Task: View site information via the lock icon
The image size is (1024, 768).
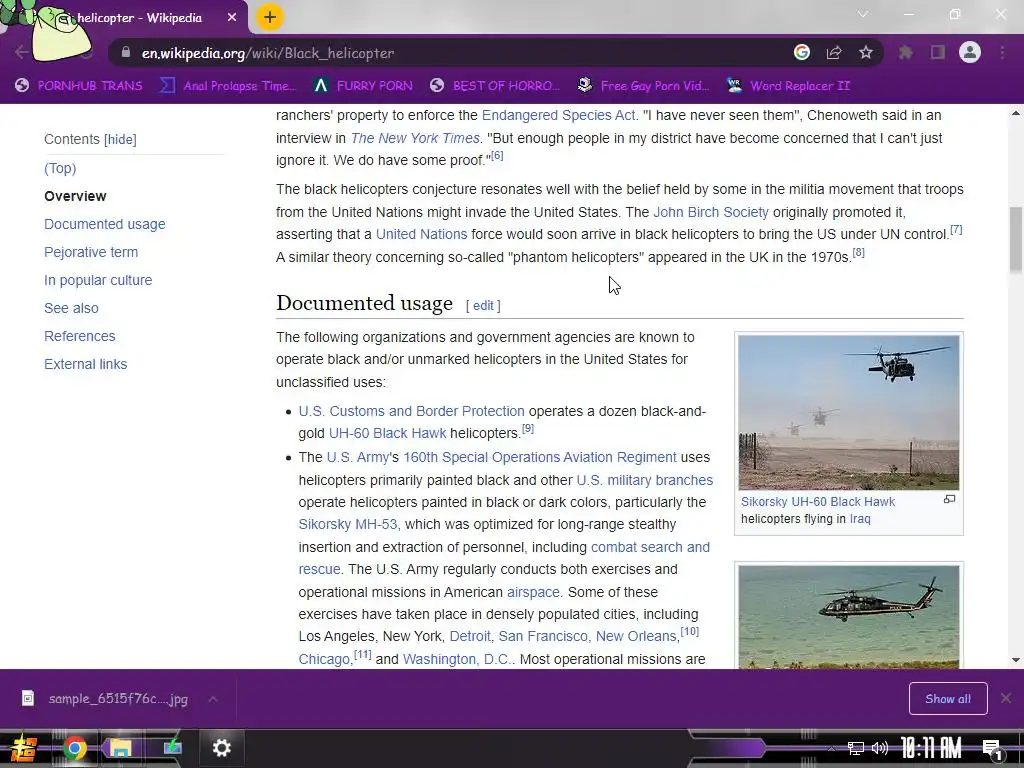Action: (126, 53)
